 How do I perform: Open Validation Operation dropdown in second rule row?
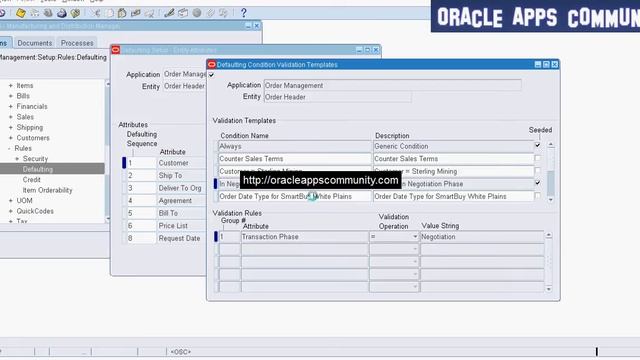(415, 249)
